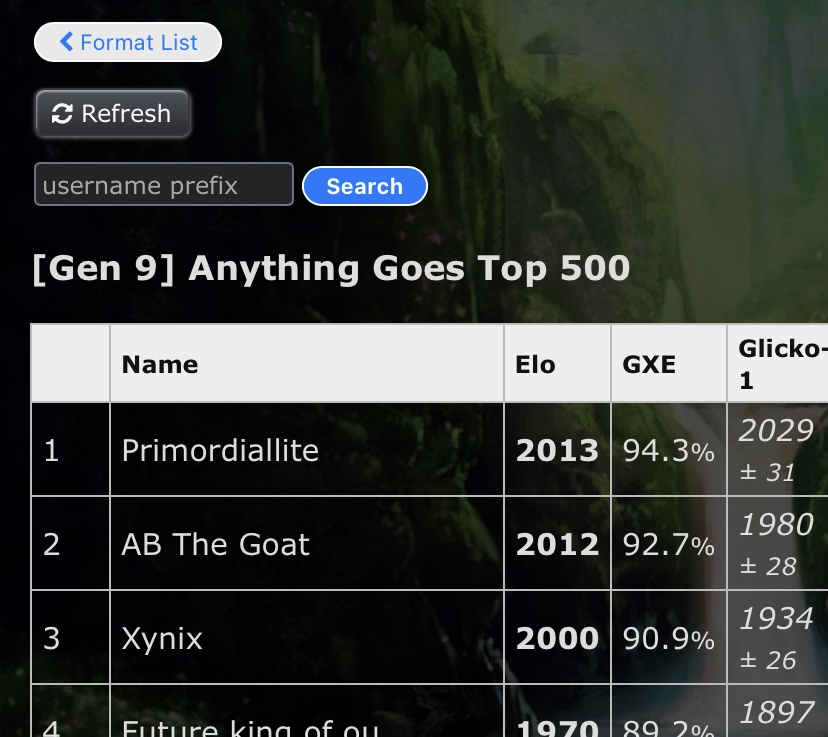Click GXE value 92.7% cell
Screen dimensions: 828x737
click(x=669, y=543)
